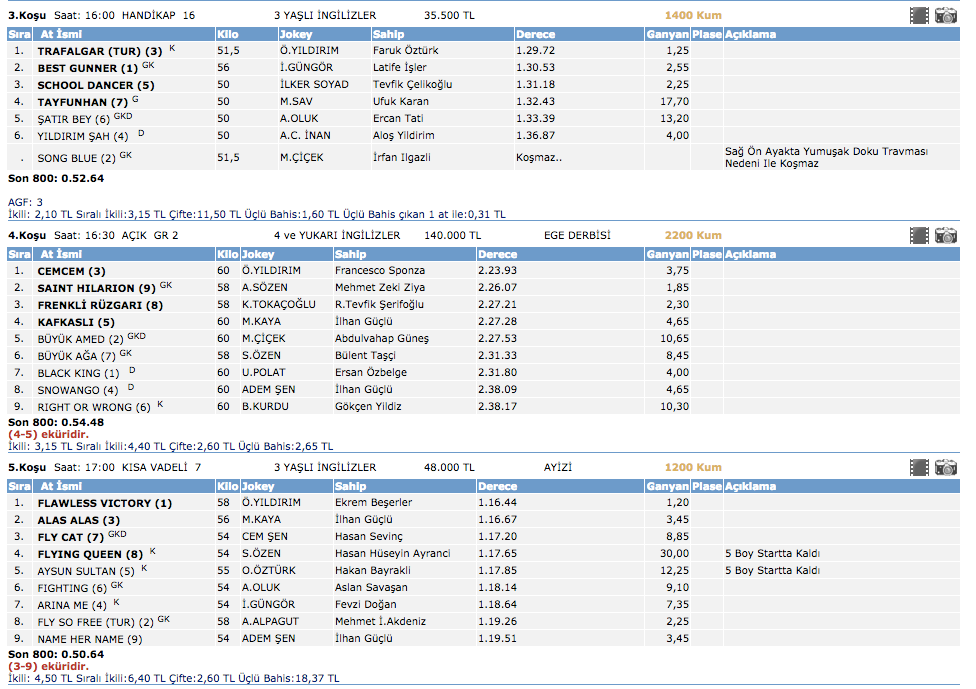
Task: Click owner Hasan Hüseyin Ayranci
Action: click(392, 554)
